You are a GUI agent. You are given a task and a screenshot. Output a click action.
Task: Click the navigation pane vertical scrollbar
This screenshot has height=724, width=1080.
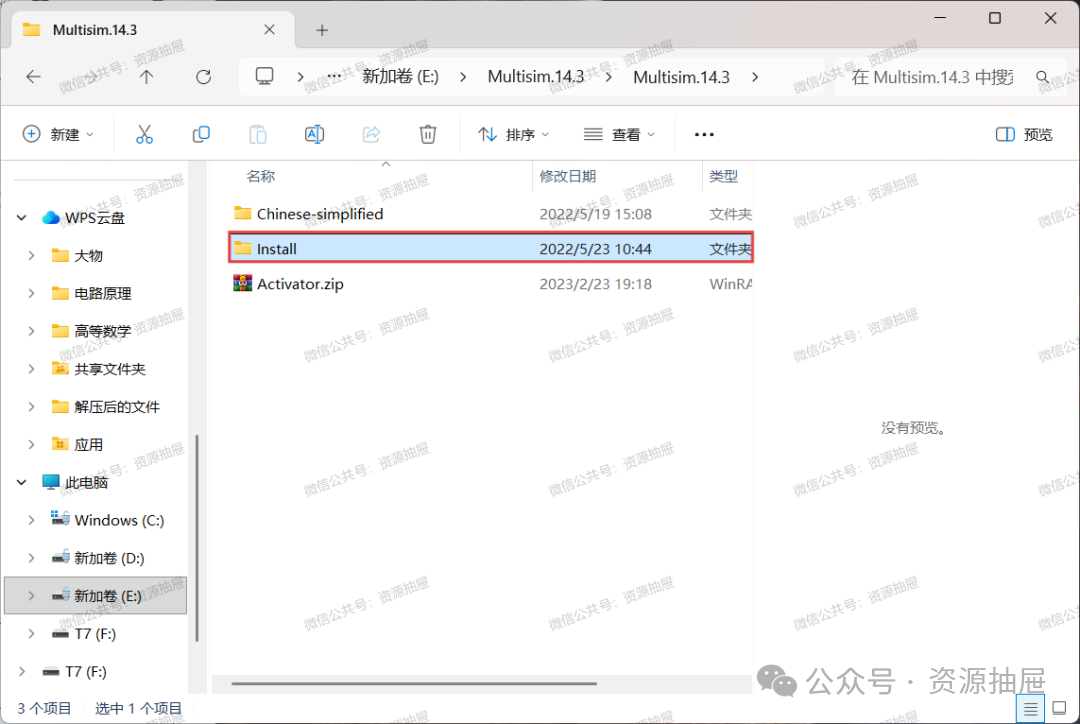point(197,537)
